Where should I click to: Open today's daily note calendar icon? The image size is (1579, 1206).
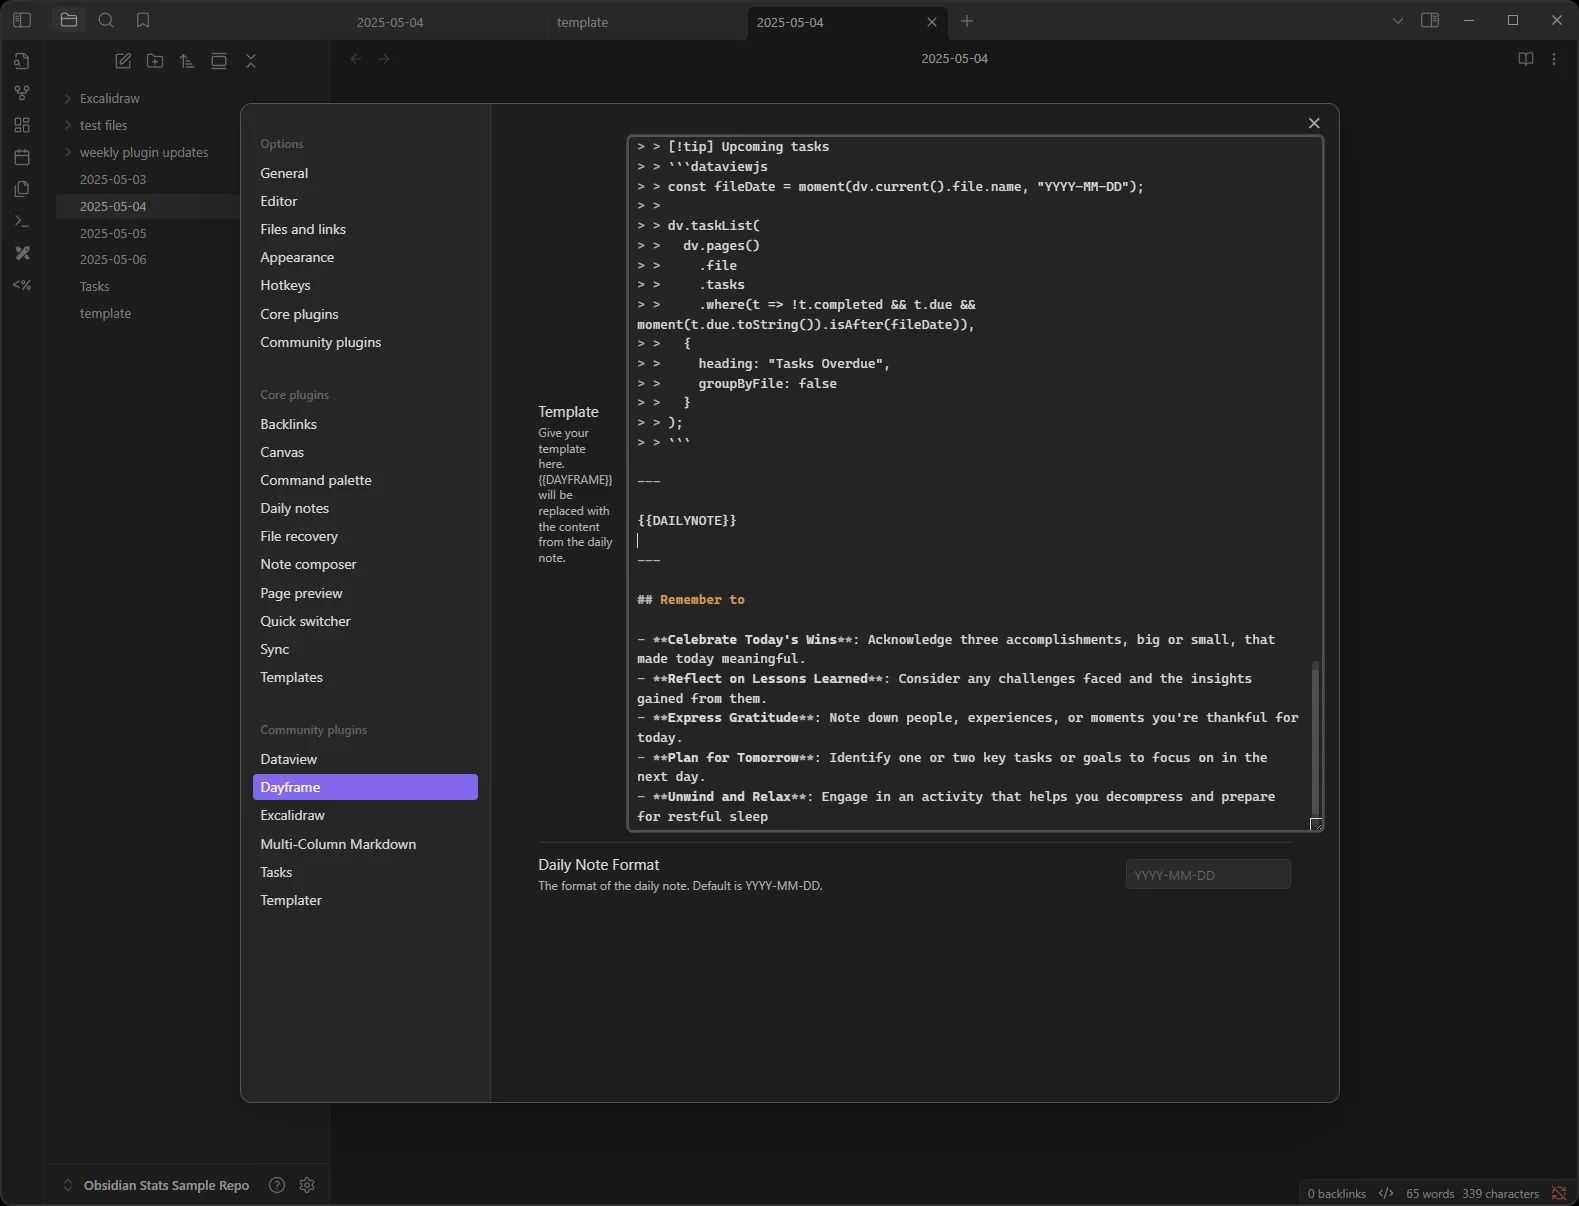click(22, 157)
